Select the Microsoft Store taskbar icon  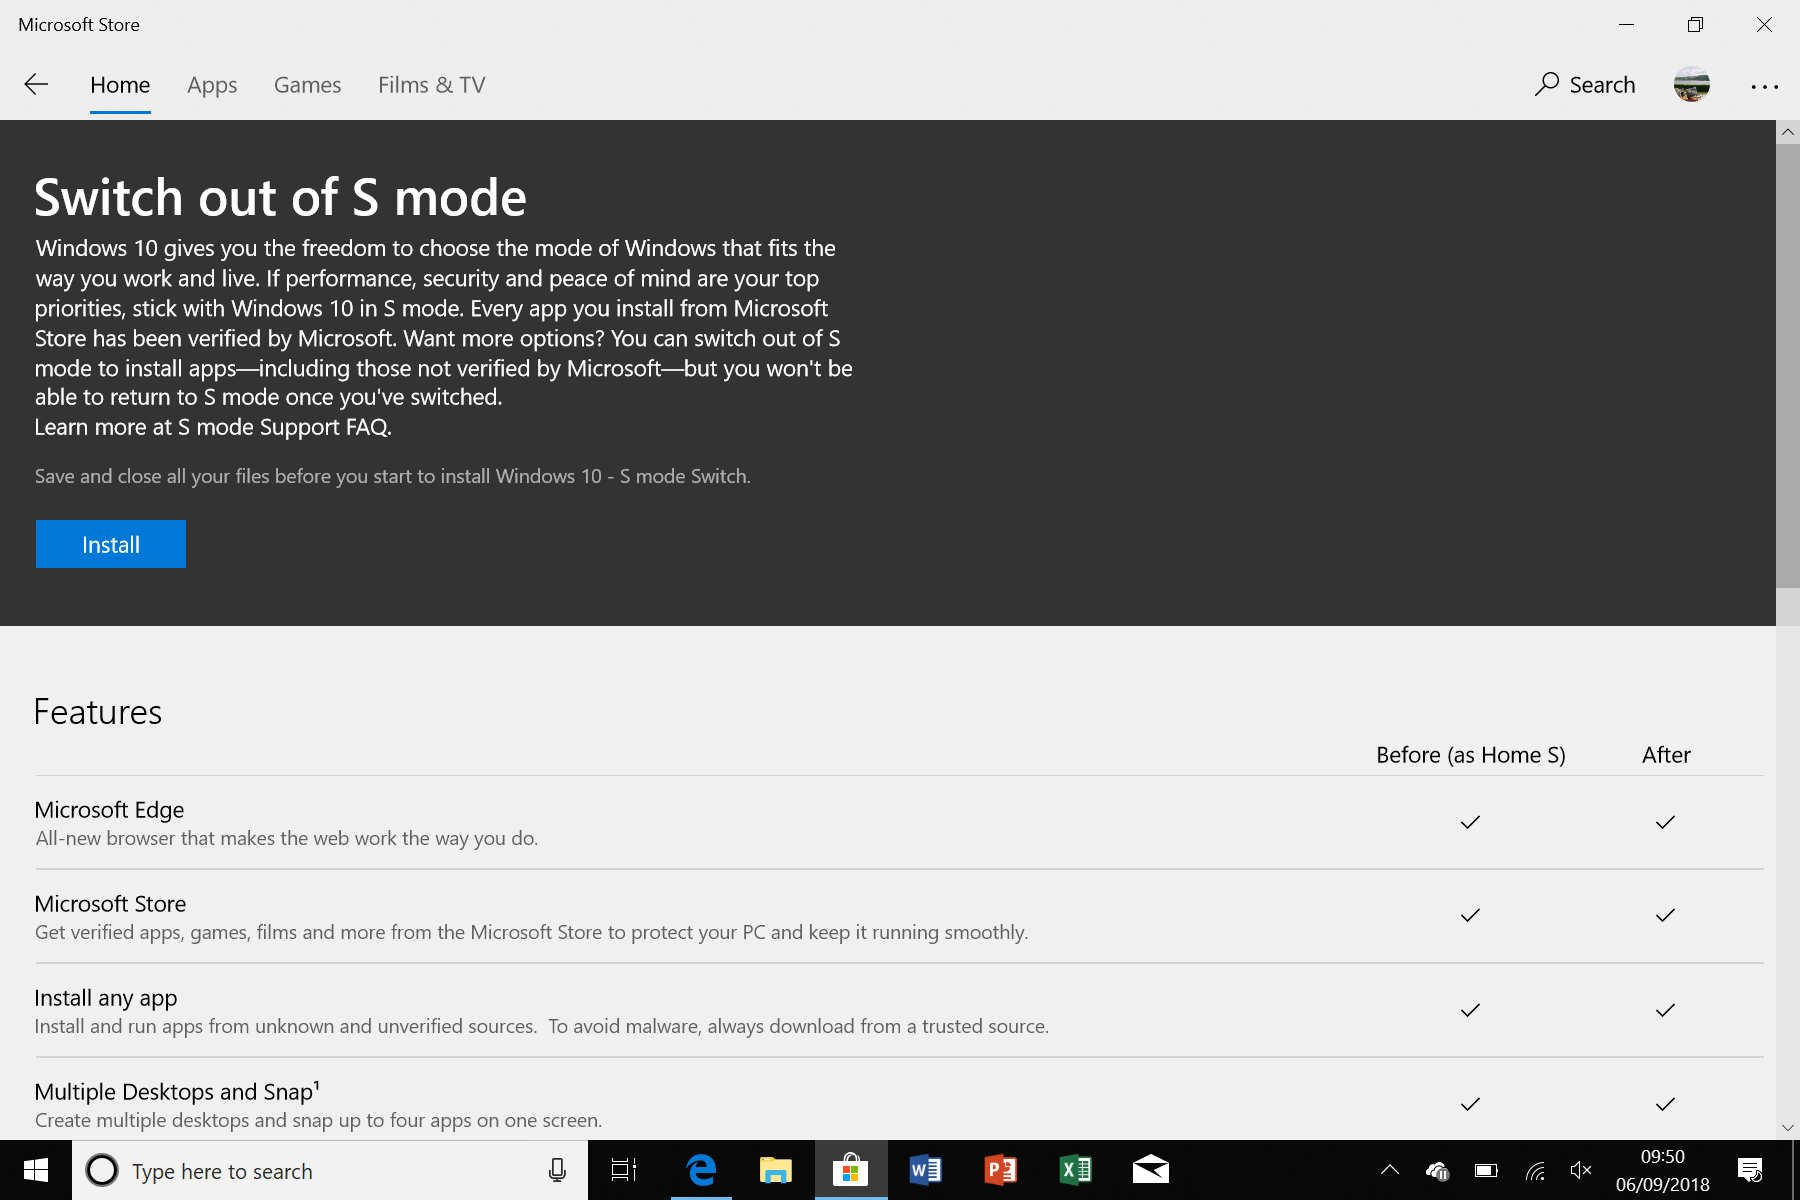(851, 1170)
